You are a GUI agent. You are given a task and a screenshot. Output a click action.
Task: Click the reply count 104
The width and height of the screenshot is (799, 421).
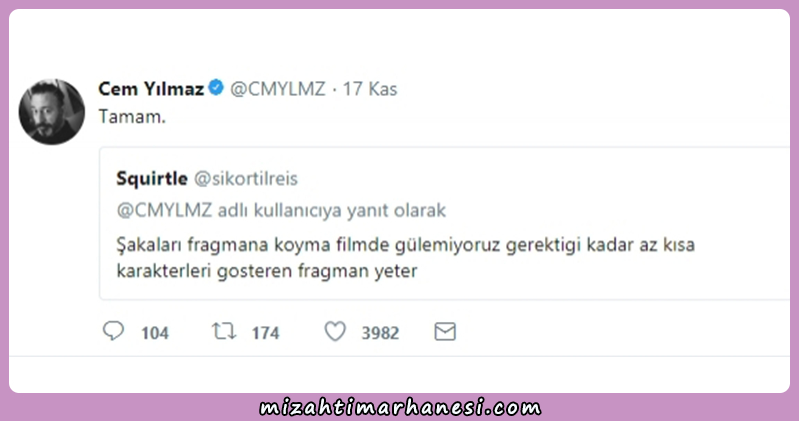click(x=155, y=333)
